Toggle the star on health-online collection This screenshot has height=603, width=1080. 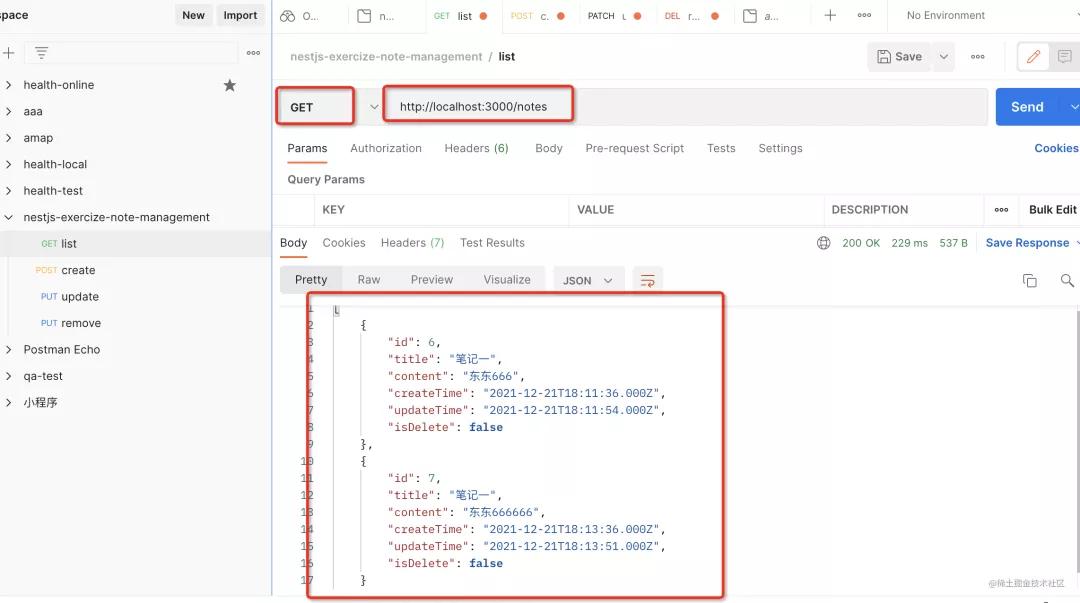[x=229, y=85]
